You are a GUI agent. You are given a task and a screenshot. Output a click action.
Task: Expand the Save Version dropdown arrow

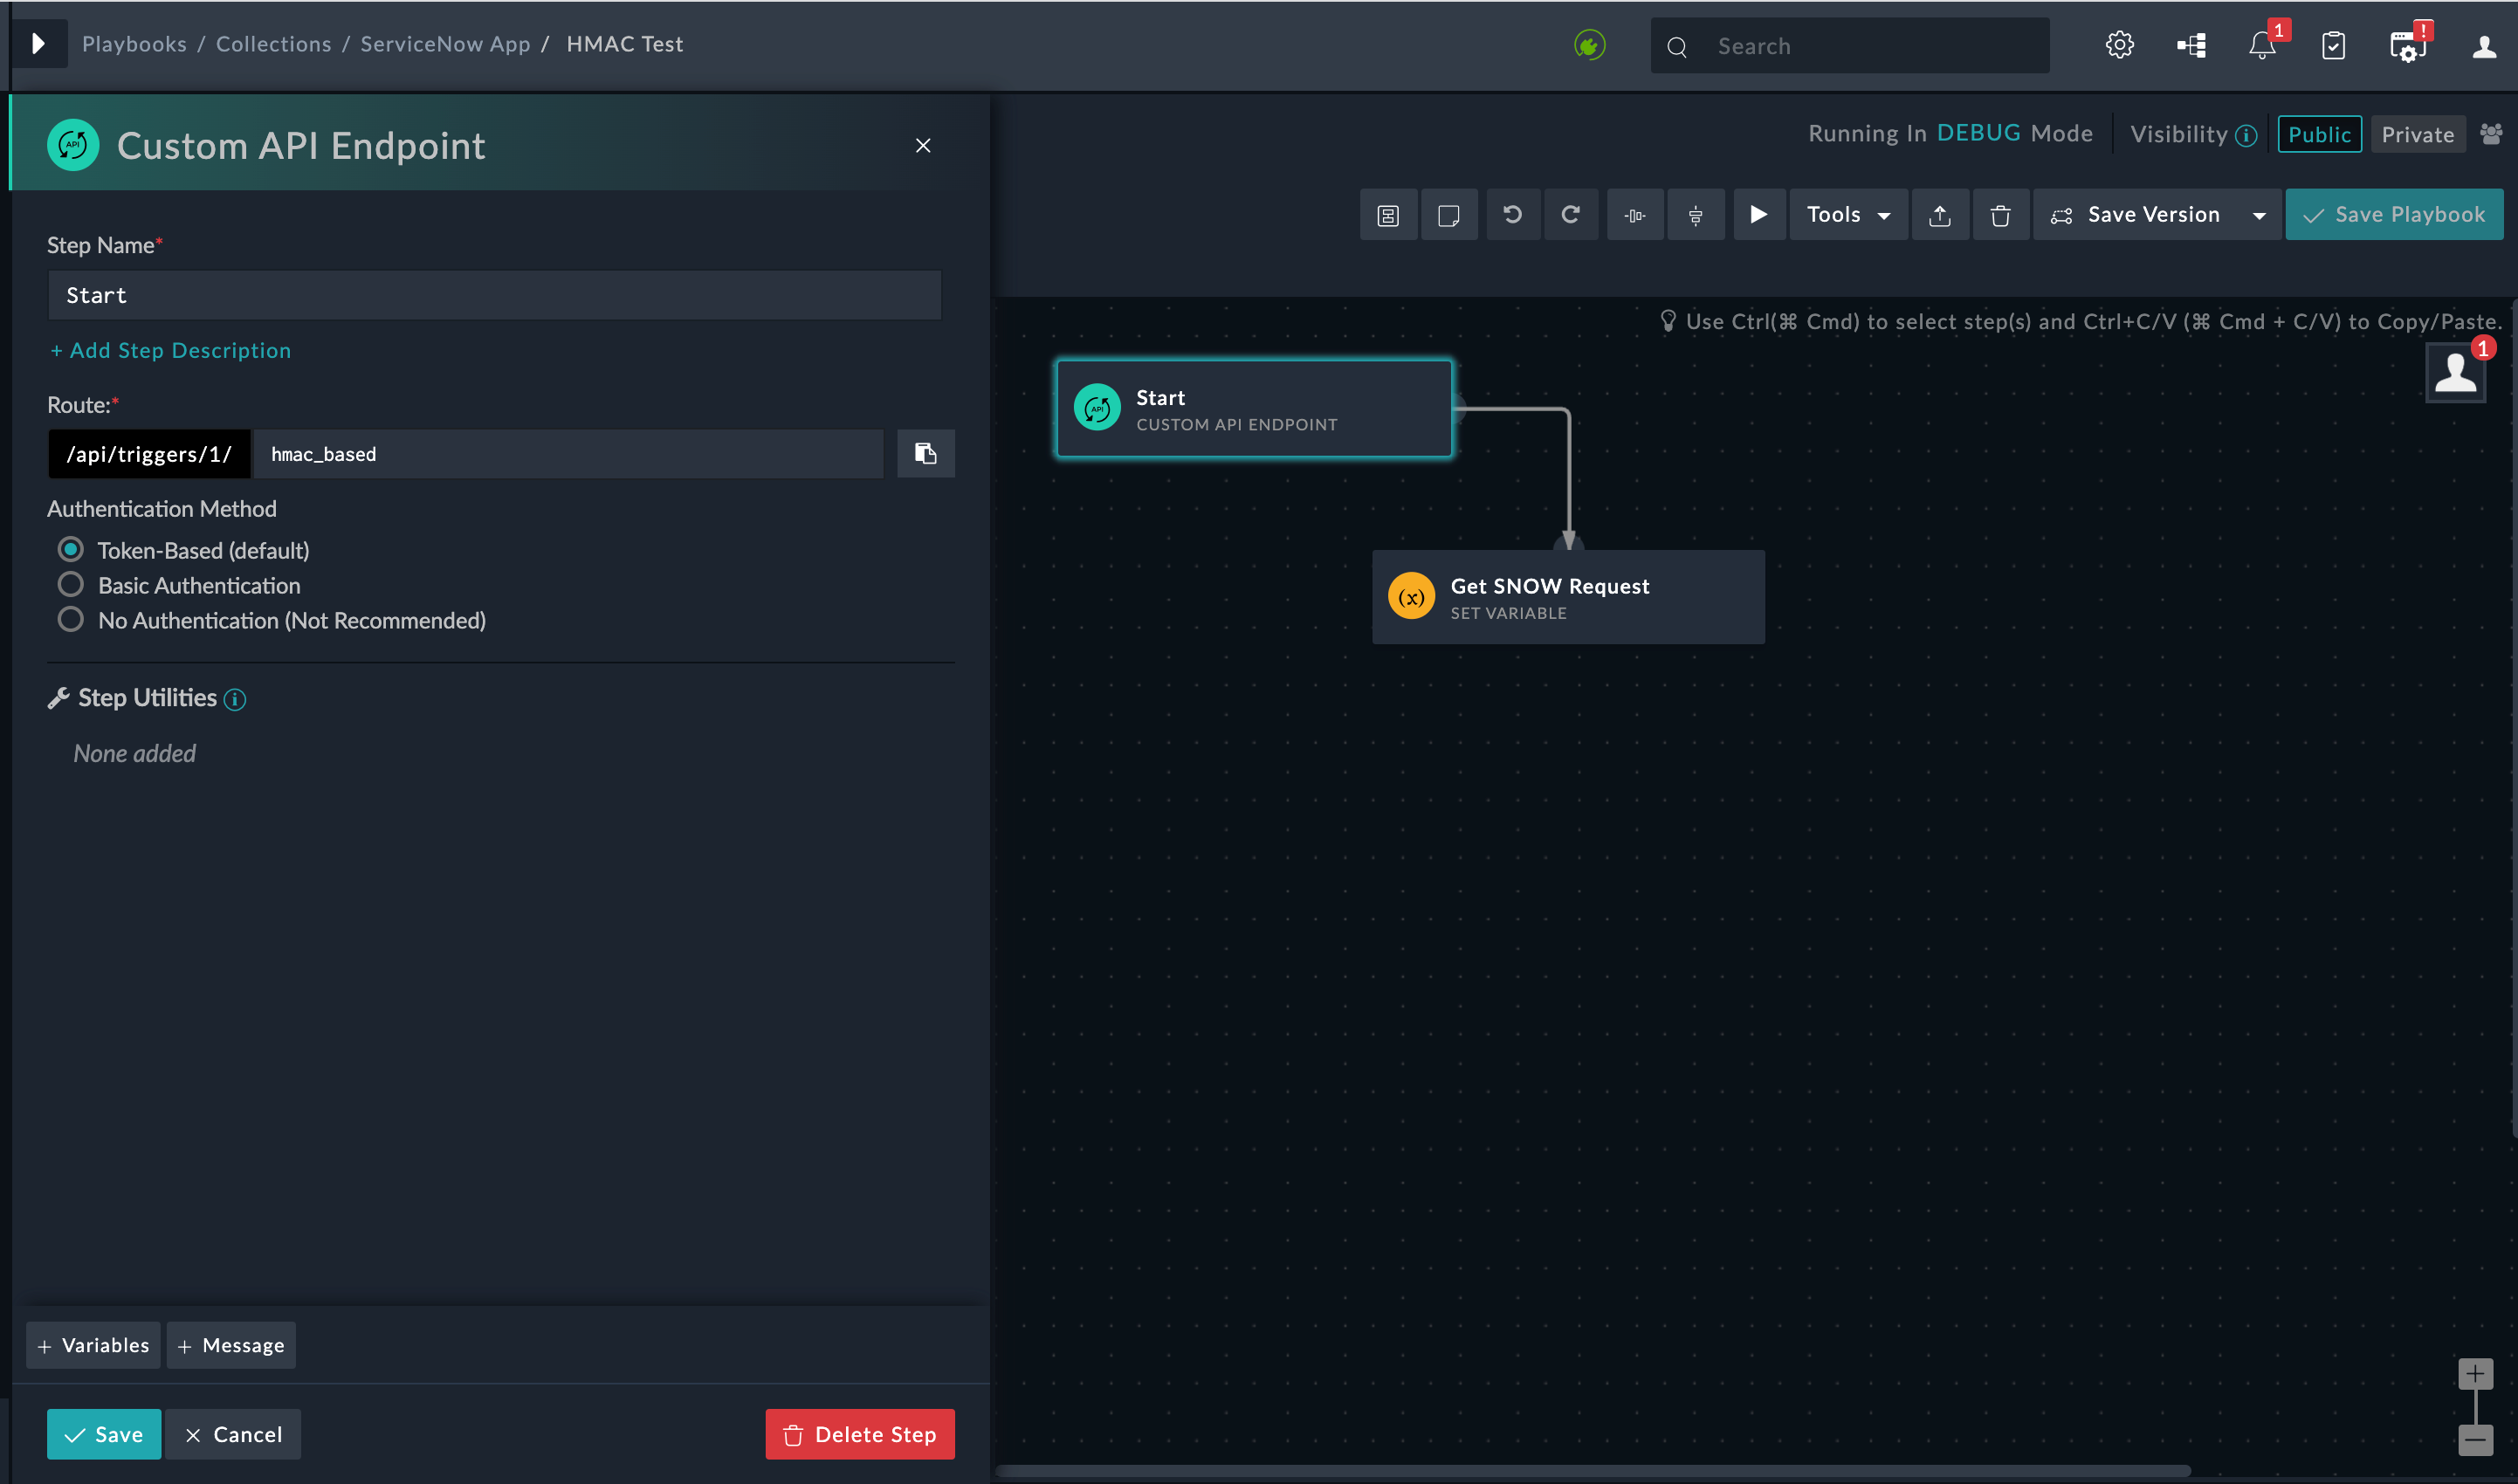tap(2258, 215)
